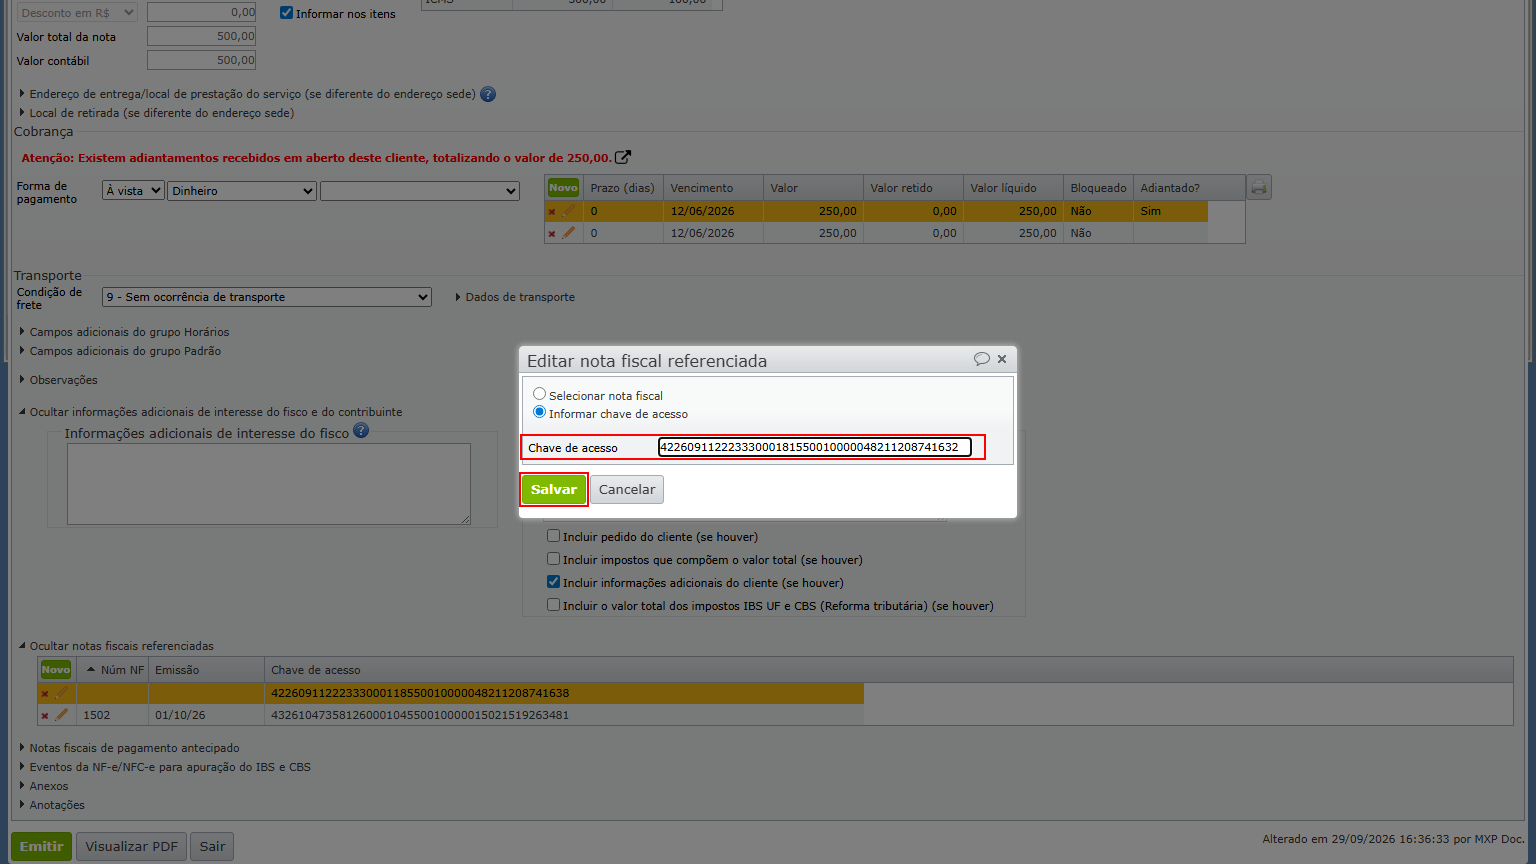Screen dimensions: 1536x864
Task: Click Novo button in referenced notes table
Action: pos(56,670)
